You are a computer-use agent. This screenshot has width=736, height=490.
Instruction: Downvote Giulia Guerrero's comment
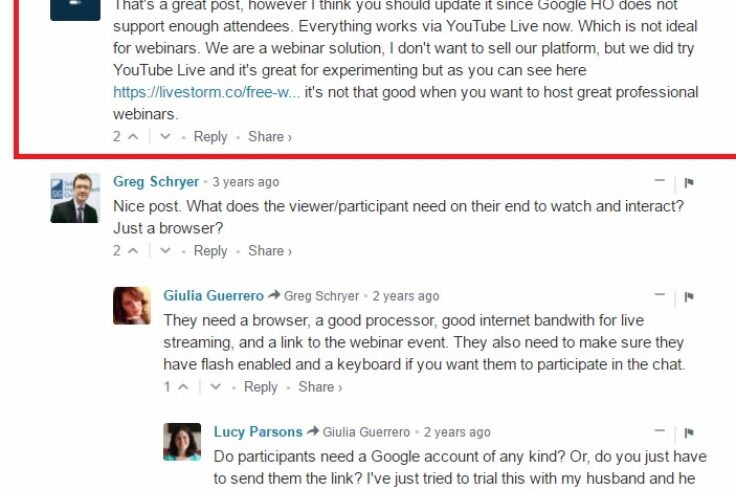[215, 387]
